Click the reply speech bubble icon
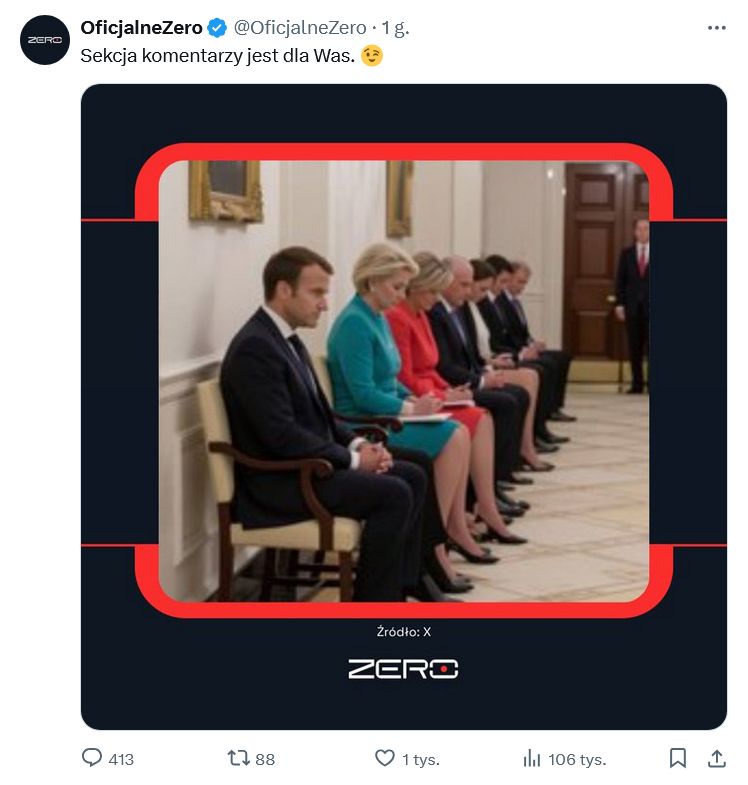 coord(92,759)
